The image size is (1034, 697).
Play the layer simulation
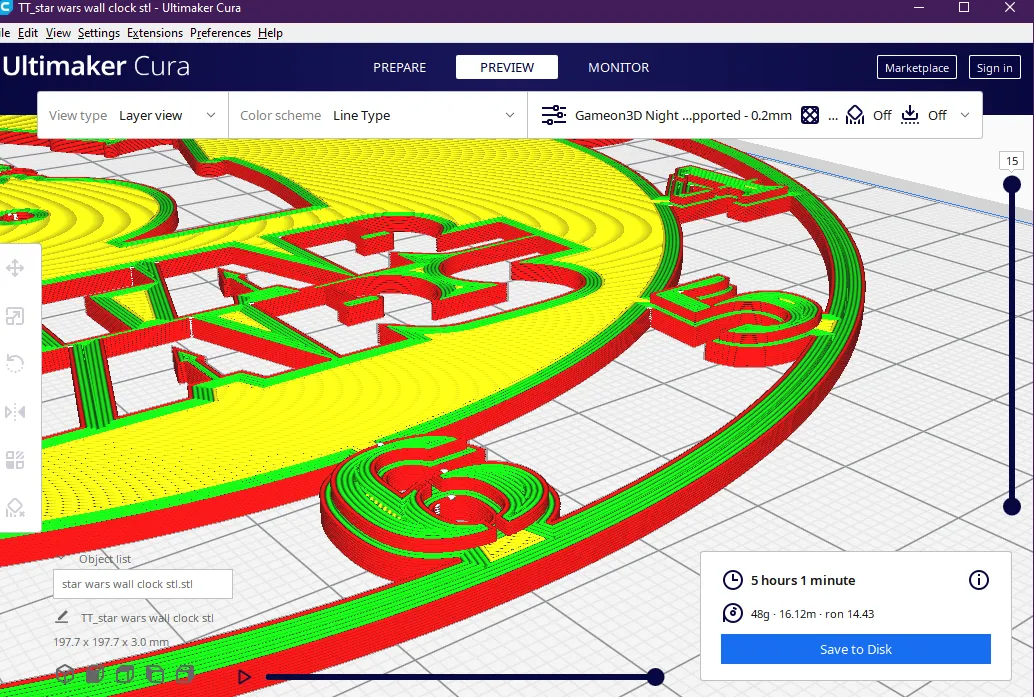coord(244,677)
